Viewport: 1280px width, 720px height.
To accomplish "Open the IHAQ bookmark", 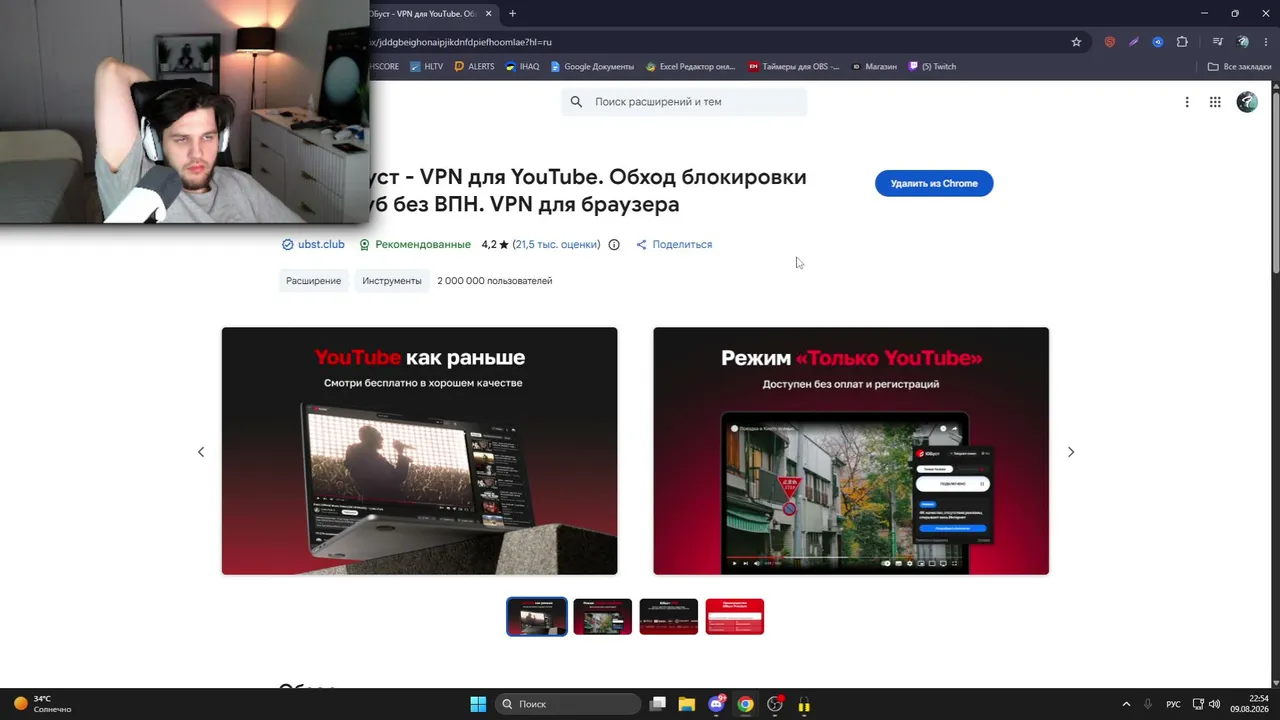I will click(522, 67).
